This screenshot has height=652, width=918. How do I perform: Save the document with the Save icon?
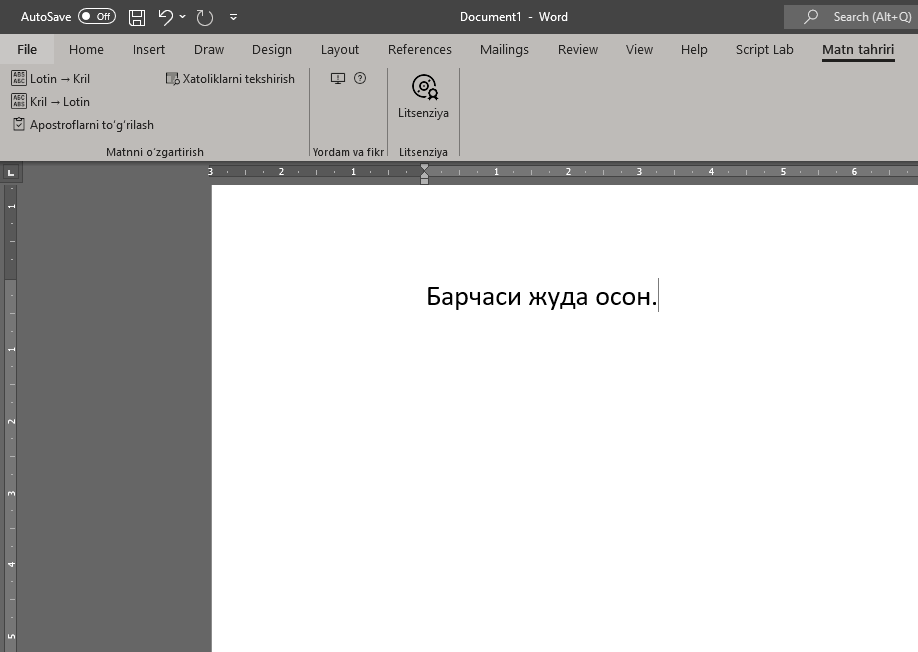135,16
